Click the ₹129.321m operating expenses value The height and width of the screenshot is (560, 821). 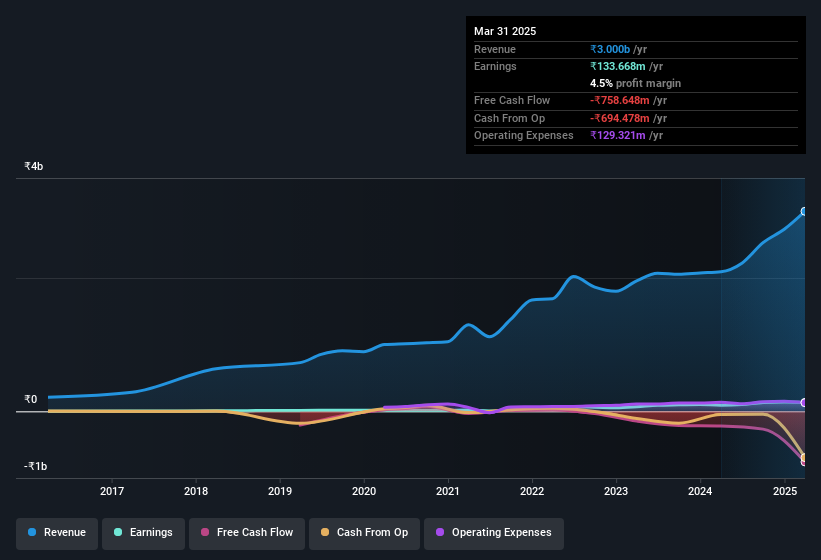click(618, 136)
